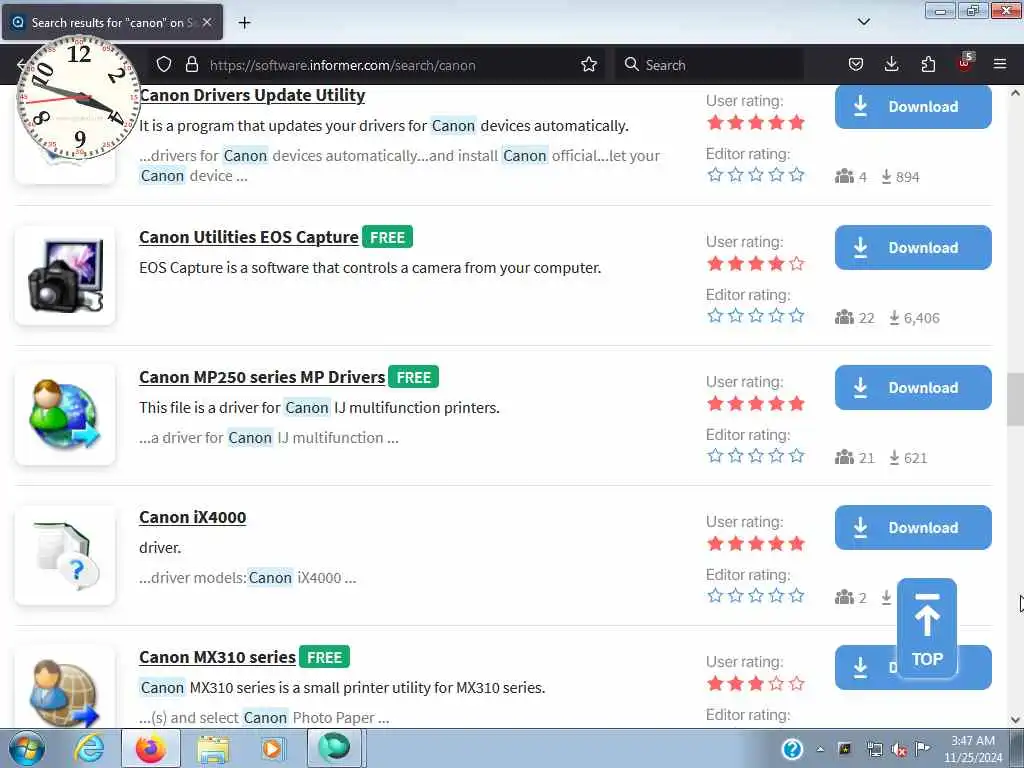Download Canon MP250 series MP Drivers
The height and width of the screenshot is (768, 1024).
pyautogui.click(x=913, y=387)
